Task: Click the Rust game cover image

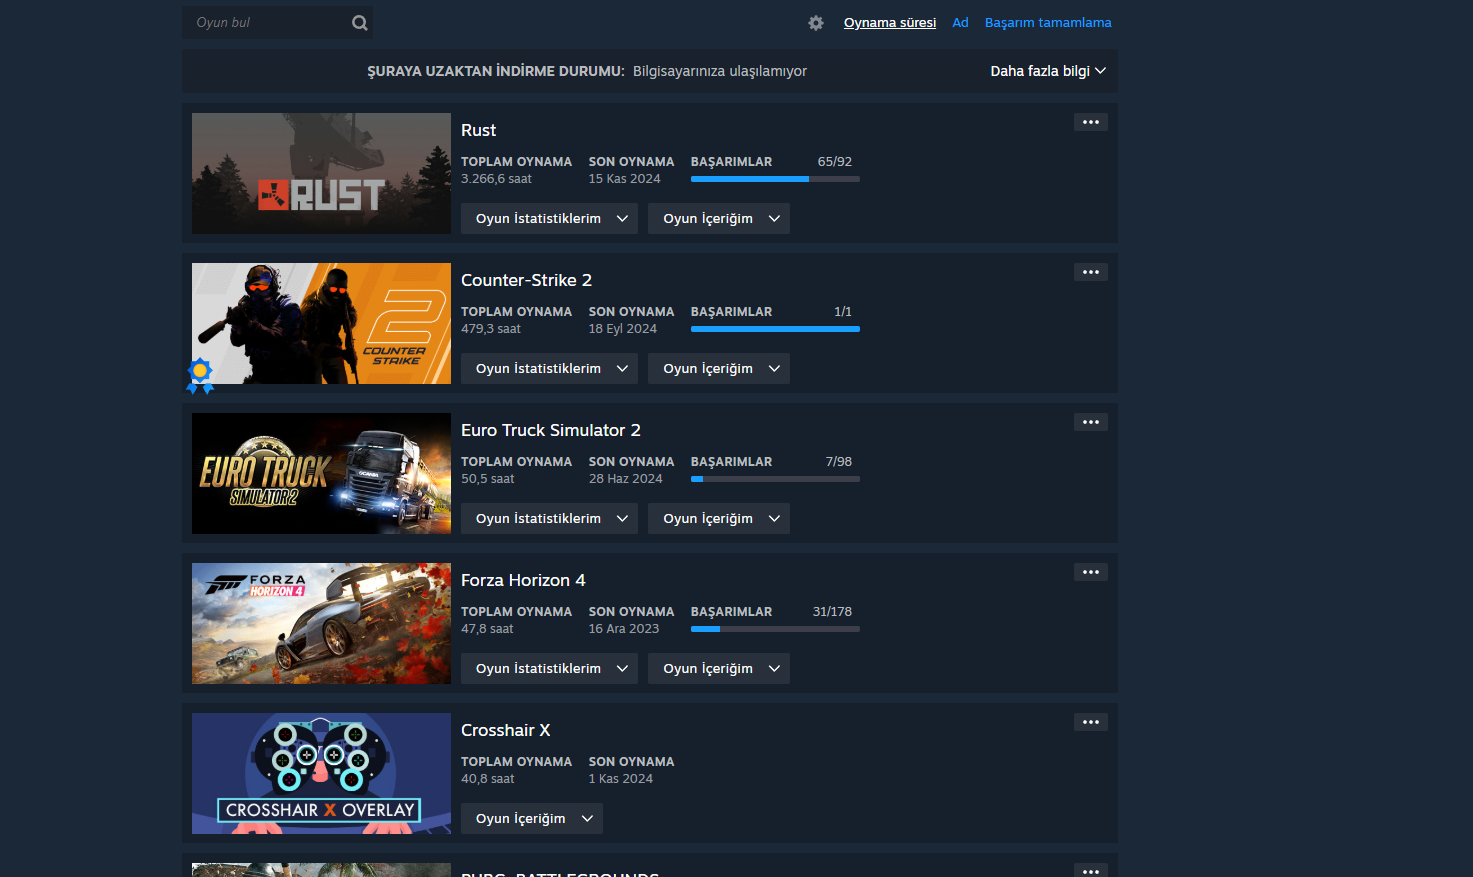Action: click(x=321, y=173)
